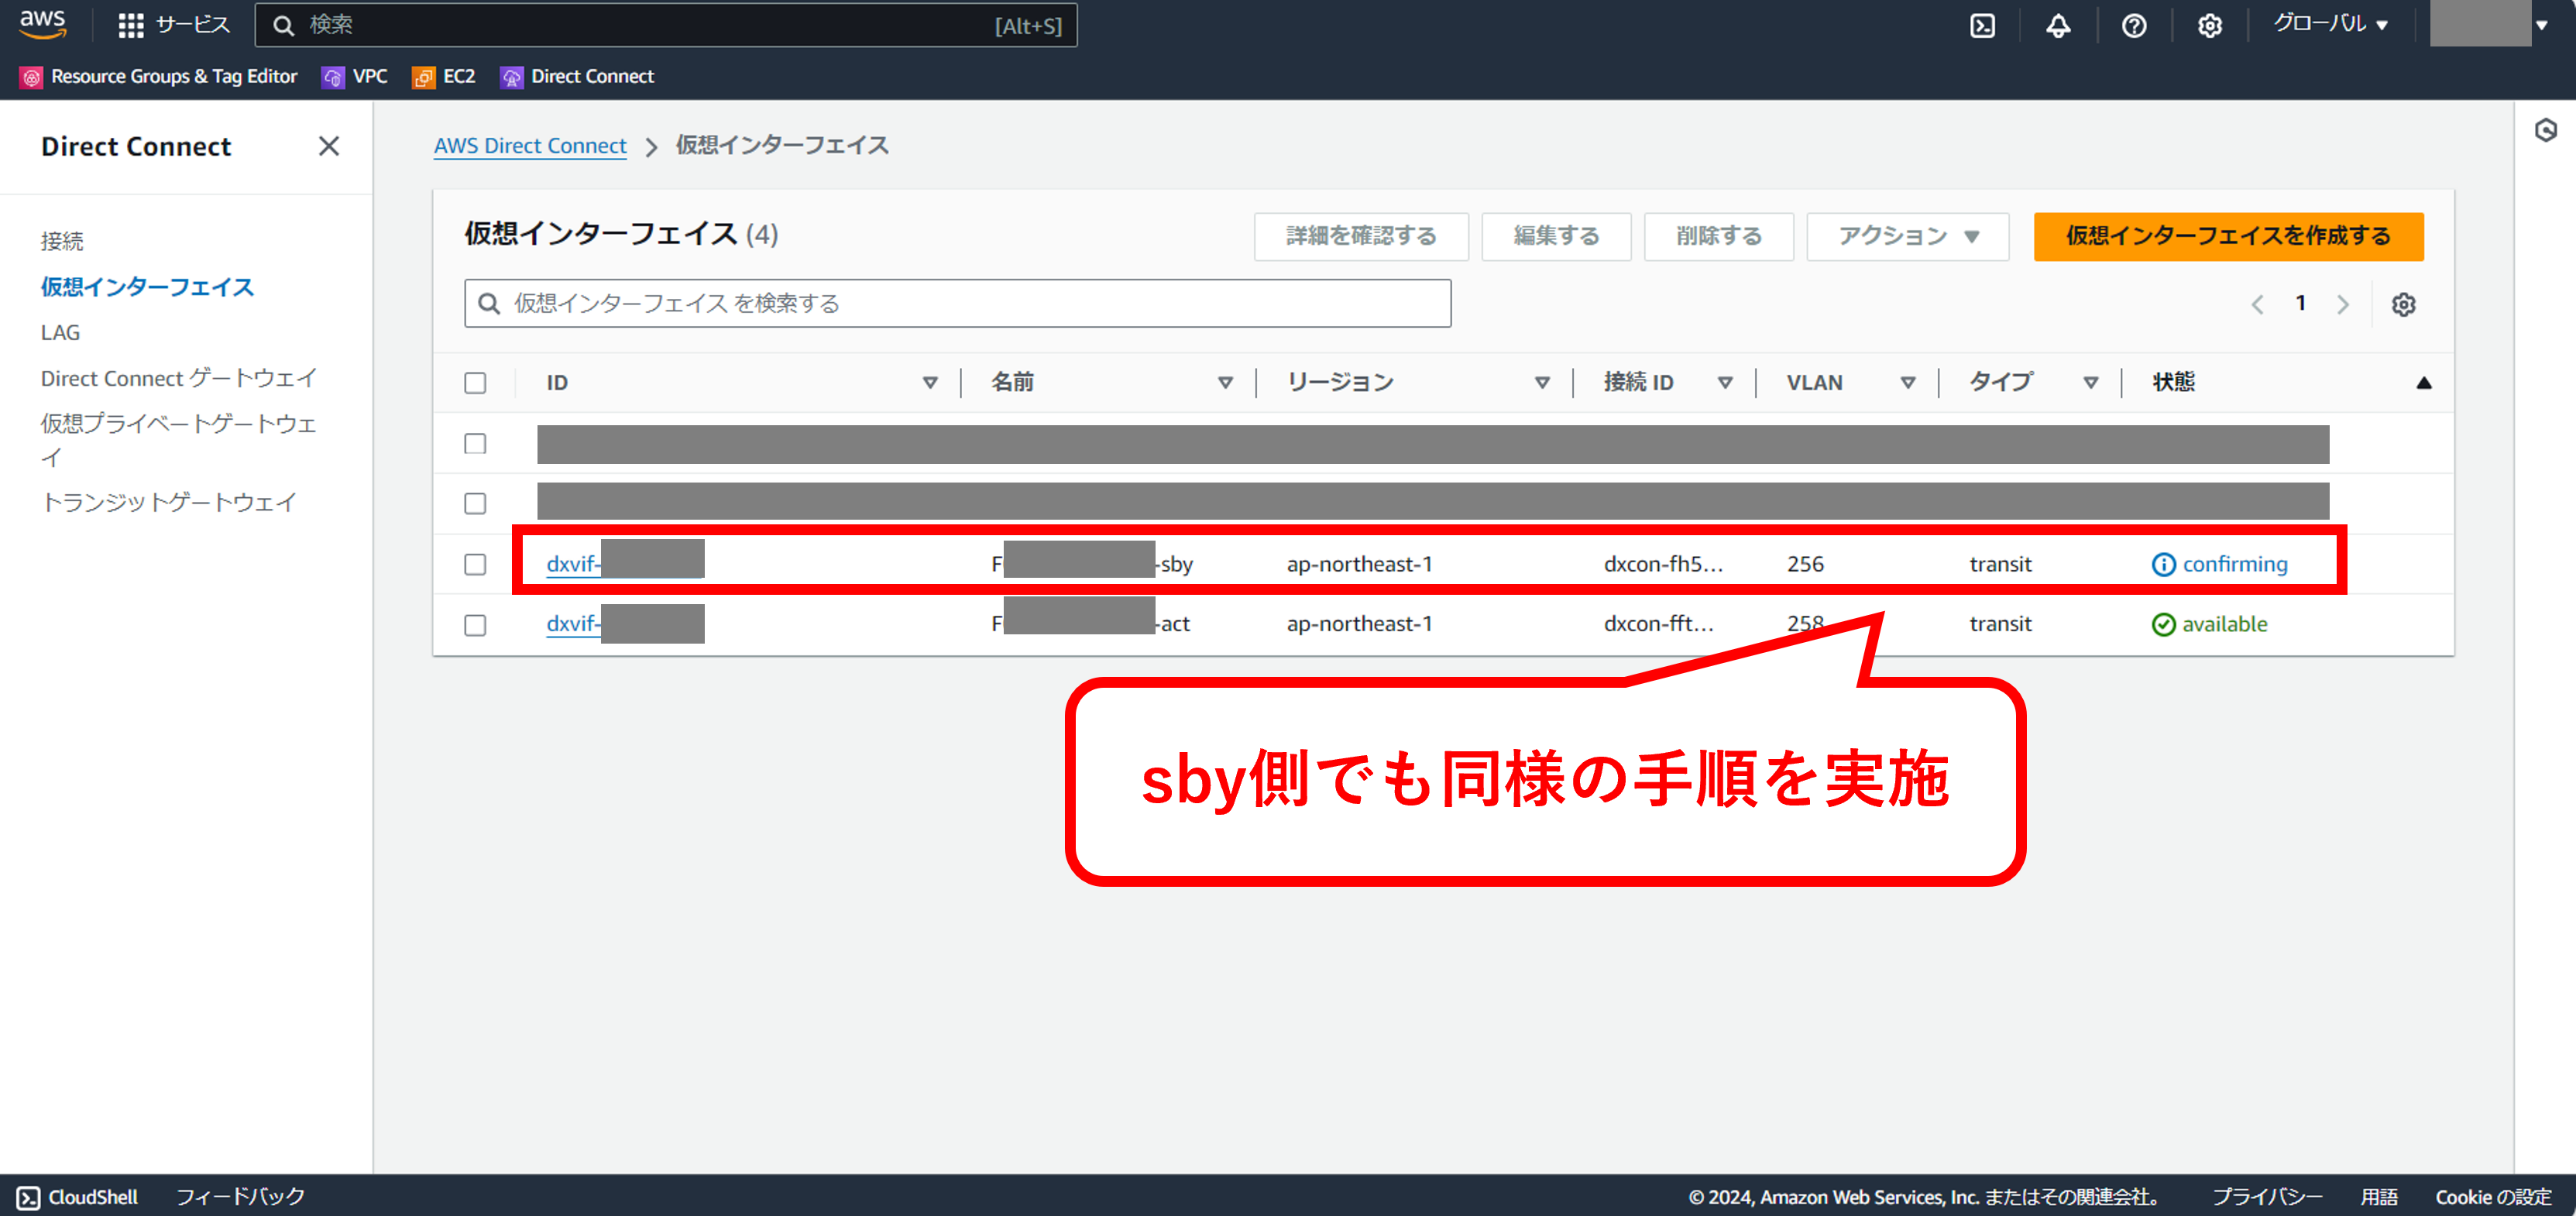Go to previous page of table
This screenshot has width=2576, height=1216.
pyautogui.click(x=2257, y=304)
